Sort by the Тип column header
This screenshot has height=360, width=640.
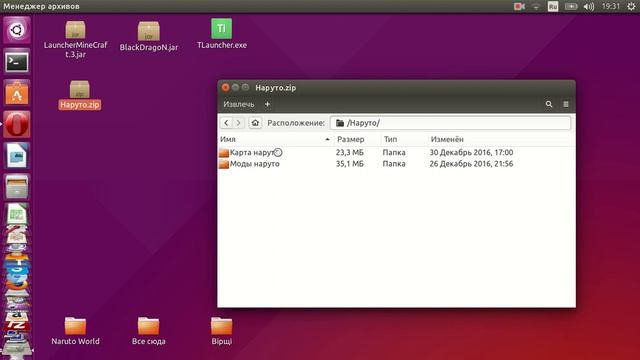(x=404, y=140)
